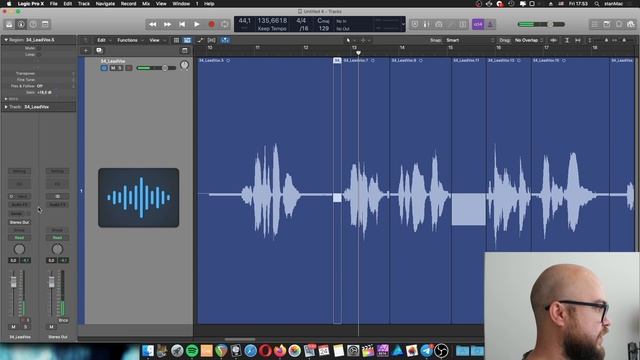The height and width of the screenshot is (360, 640).
Task: Open the media Browsers icon
Action: click(x=631, y=24)
